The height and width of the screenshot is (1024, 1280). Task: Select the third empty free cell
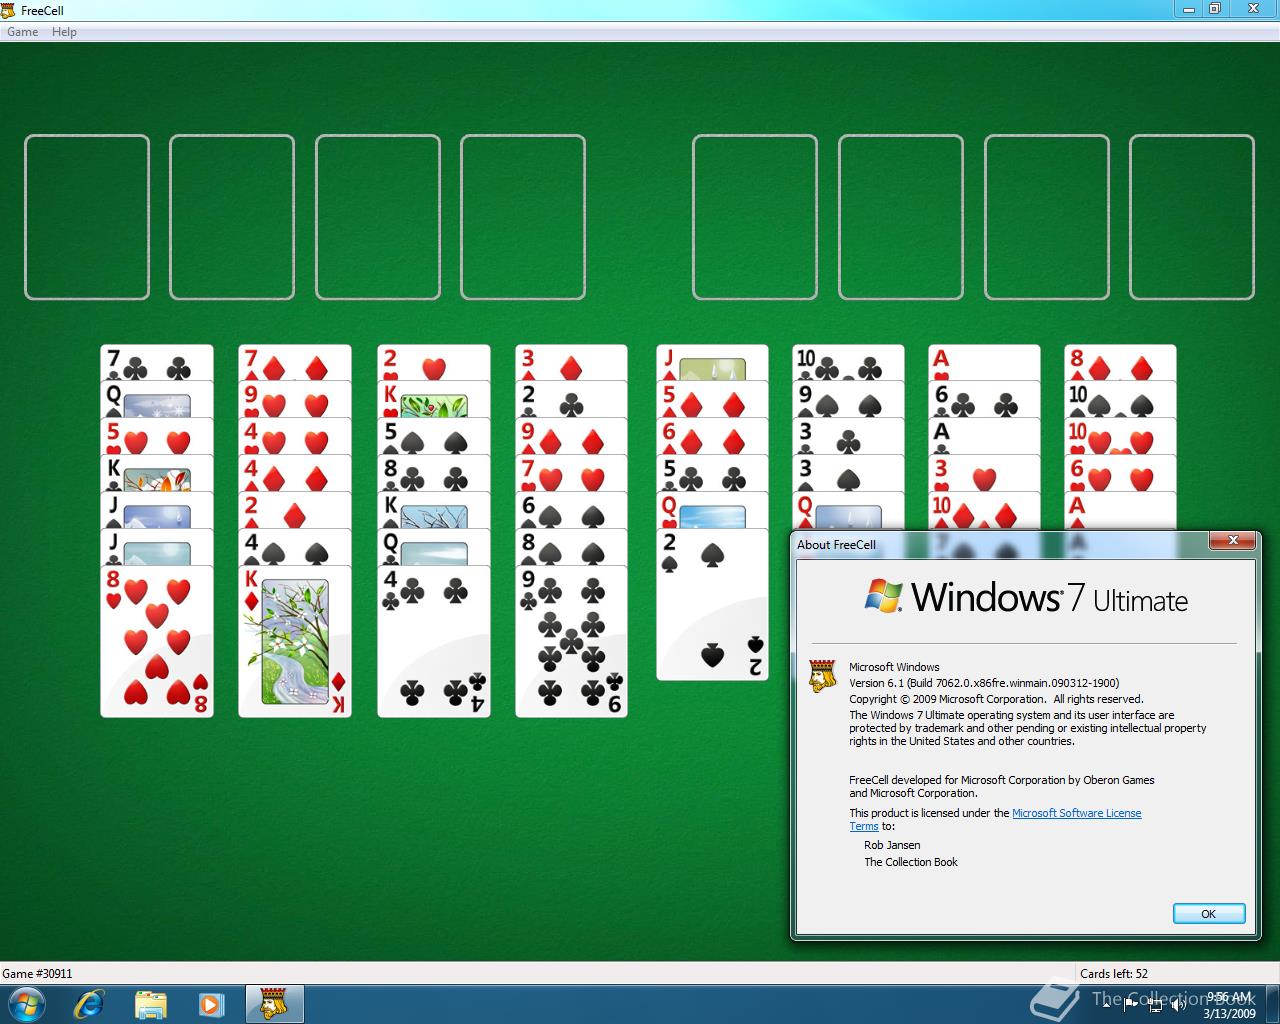[378, 217]
